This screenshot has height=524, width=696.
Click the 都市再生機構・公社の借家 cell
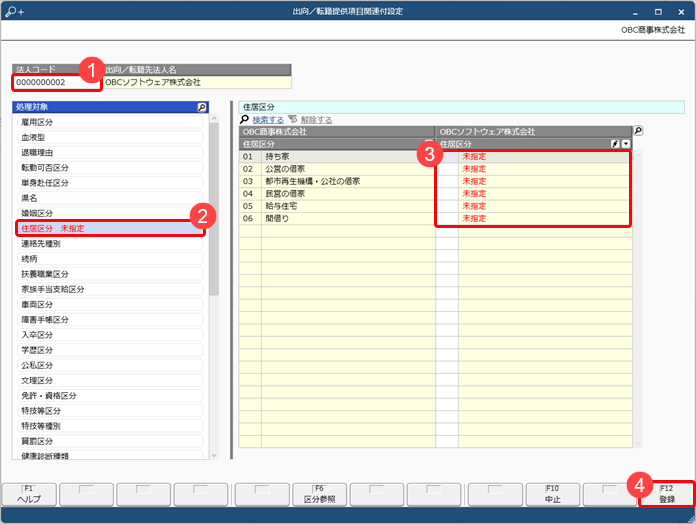click(348, 181)
